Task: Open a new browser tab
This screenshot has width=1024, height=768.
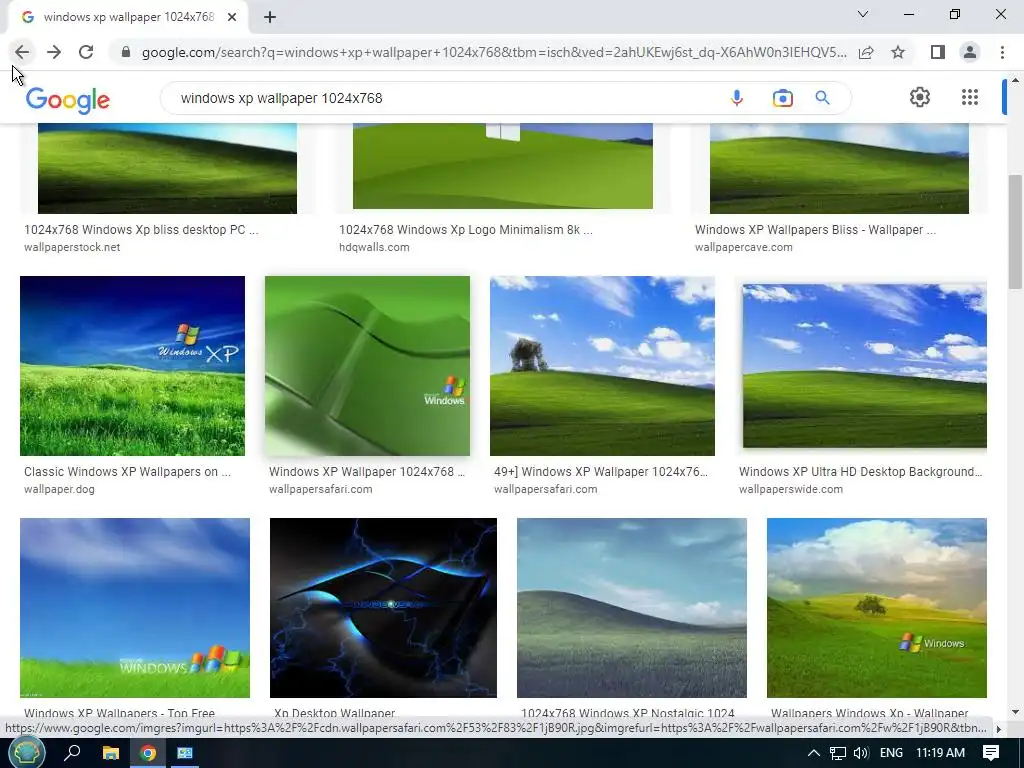Action: (x=270, y=18)
